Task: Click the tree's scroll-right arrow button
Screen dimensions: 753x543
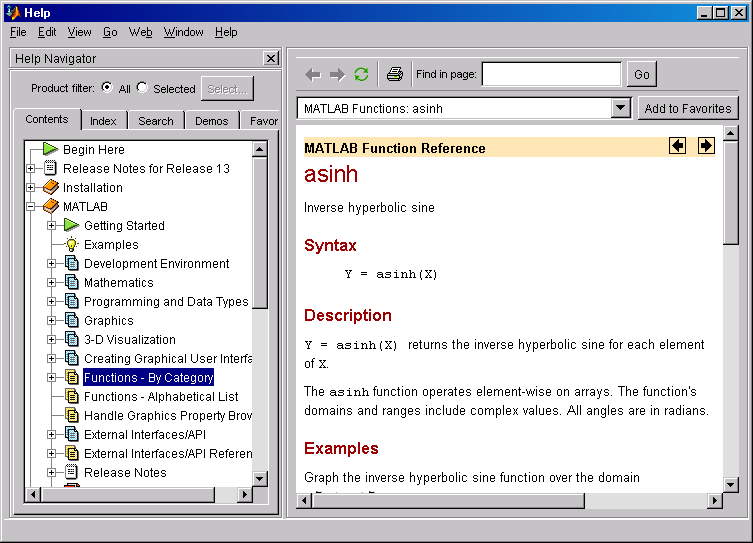Action: [245, 494]
